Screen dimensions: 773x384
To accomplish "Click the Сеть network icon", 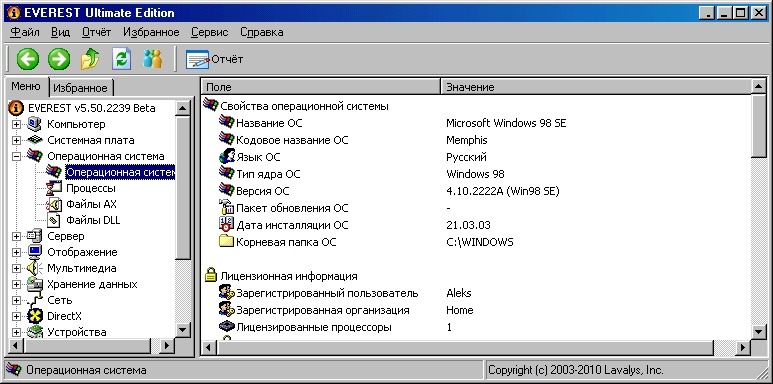I will pos(35,300).
